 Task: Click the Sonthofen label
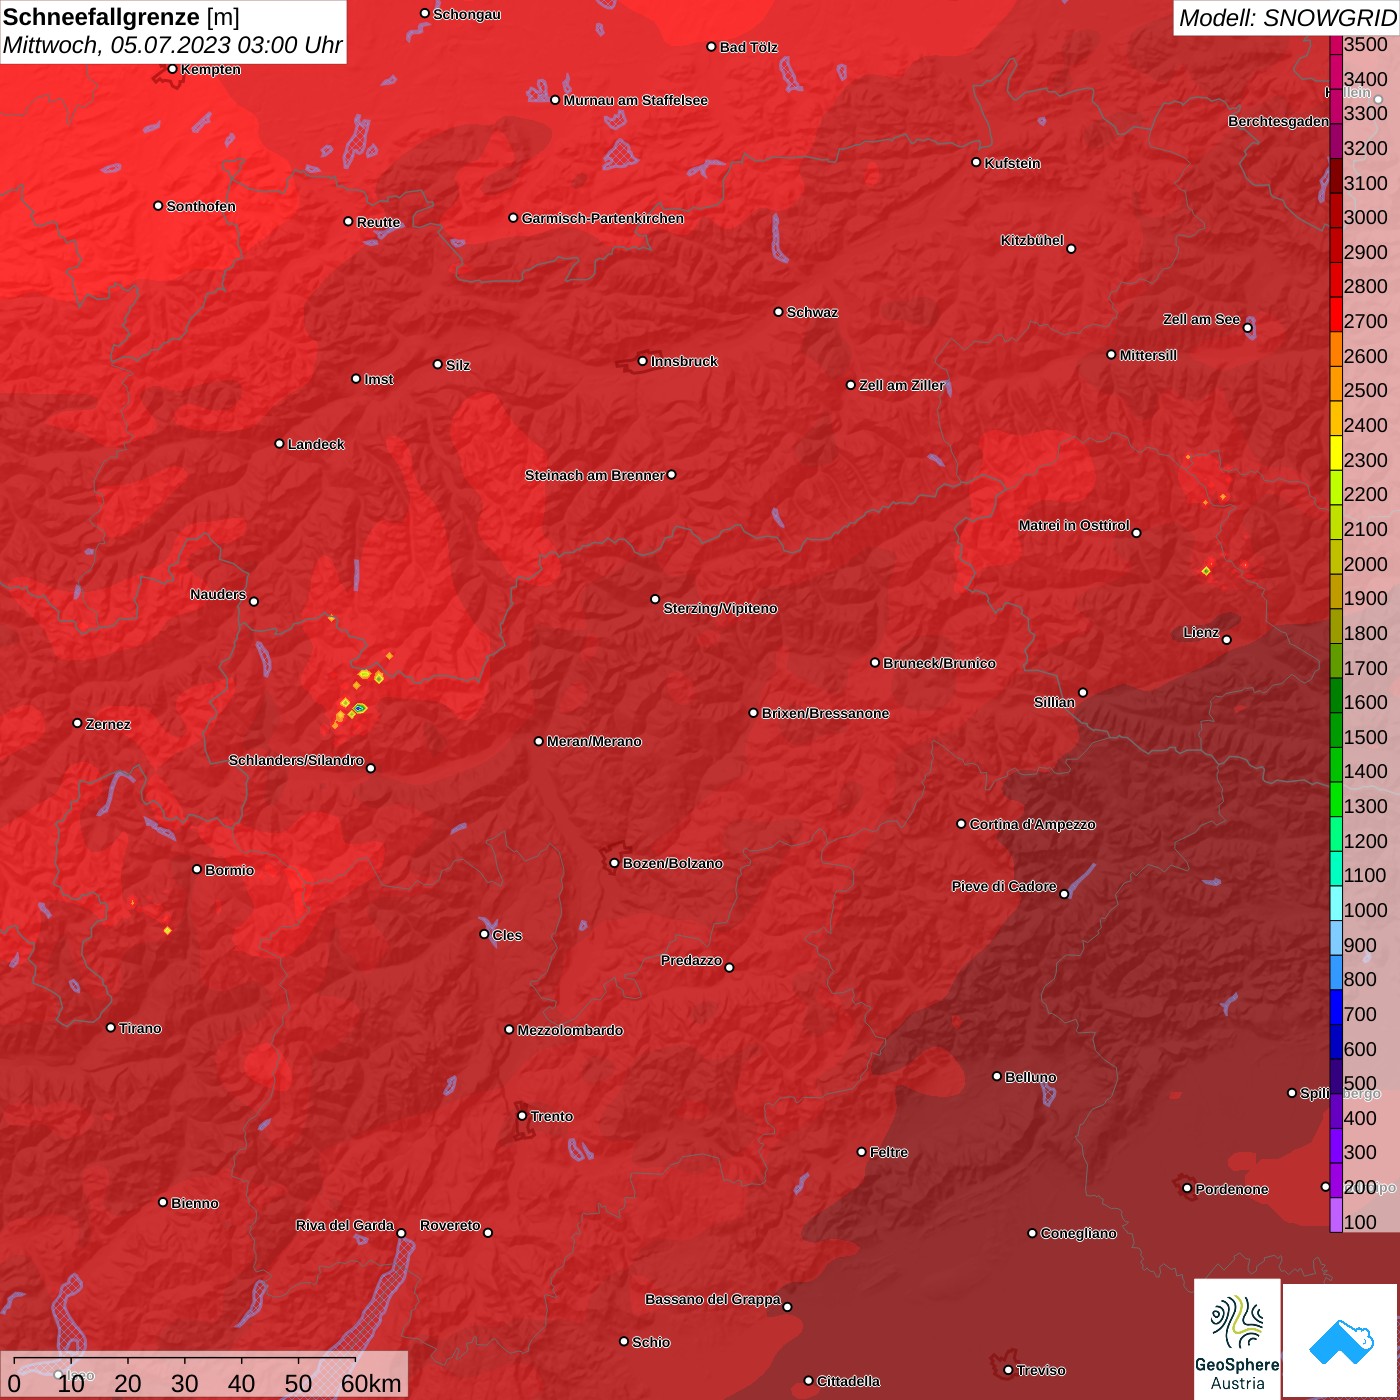[201, 206]
